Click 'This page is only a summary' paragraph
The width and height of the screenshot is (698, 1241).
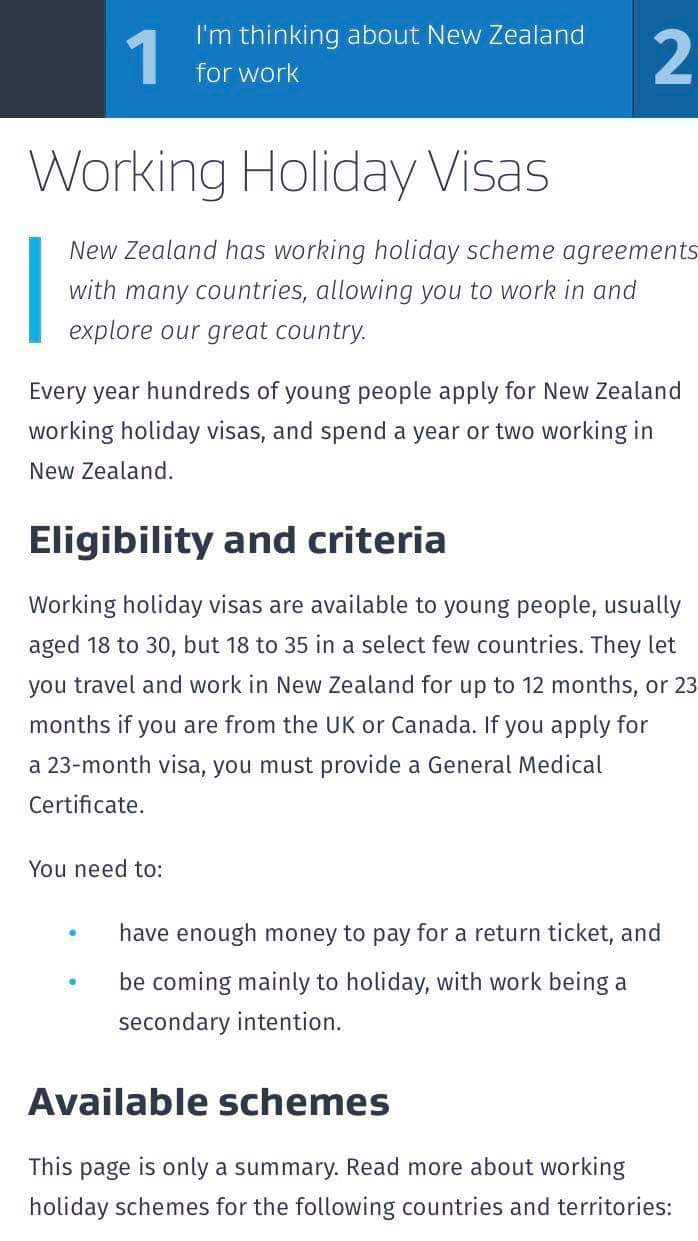coord(350,1187)
